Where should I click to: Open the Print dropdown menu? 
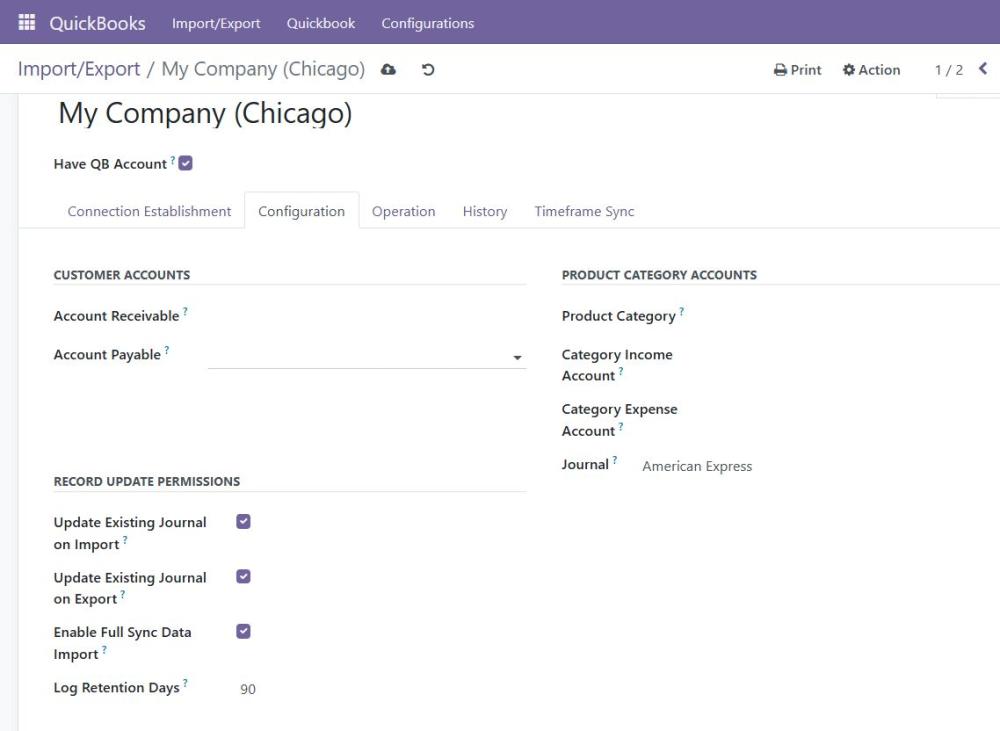tap(797, 70)
